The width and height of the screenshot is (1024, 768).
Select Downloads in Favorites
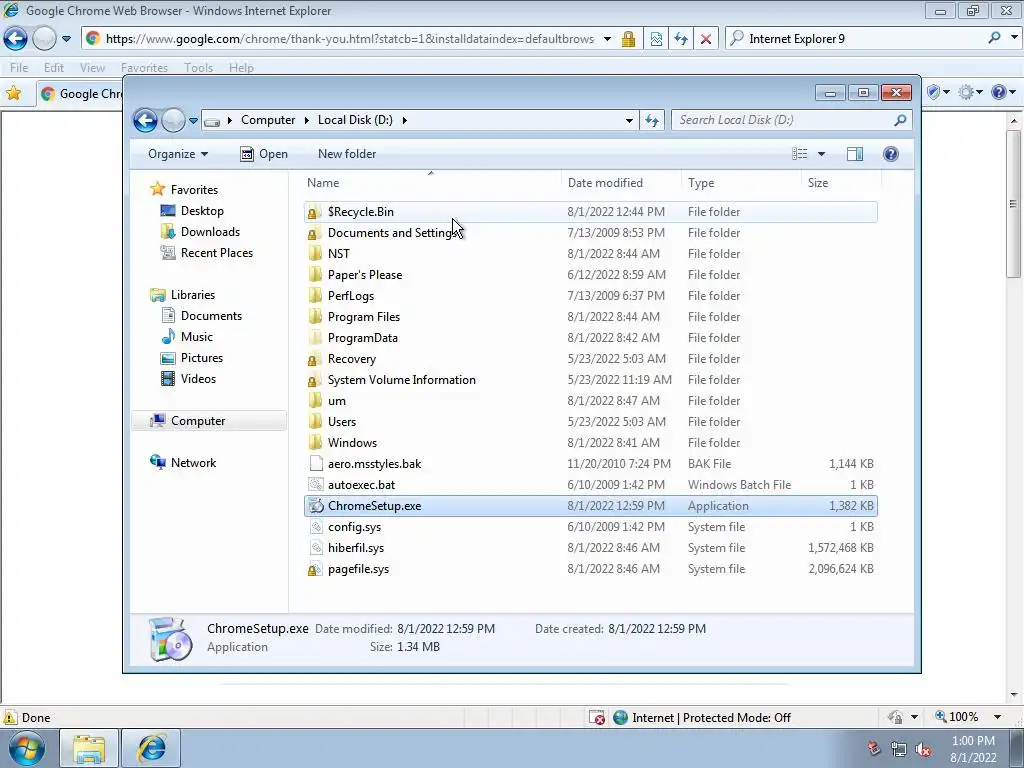point(210,232)
